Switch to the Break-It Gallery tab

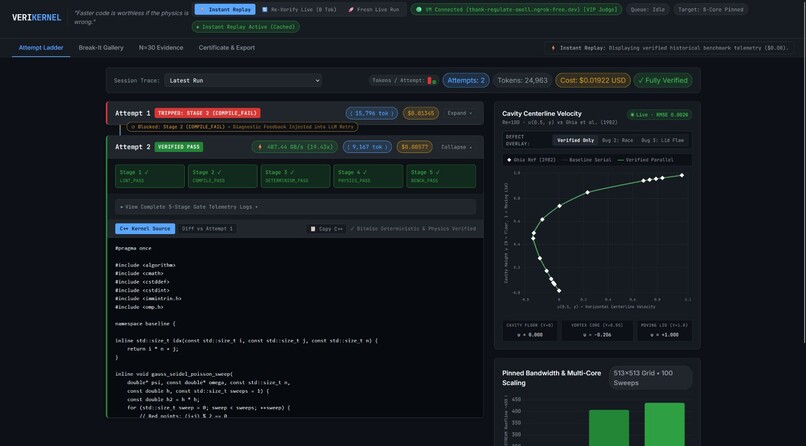[x=101, y=48]
